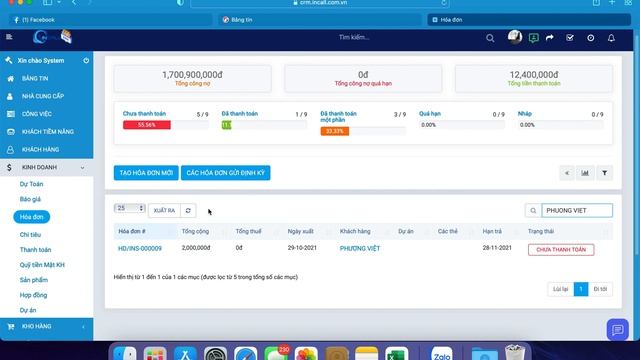This screenshot has height=360, width=640.
Task: Click the top bar search magnifier icon
Action: tap(490, 38)
